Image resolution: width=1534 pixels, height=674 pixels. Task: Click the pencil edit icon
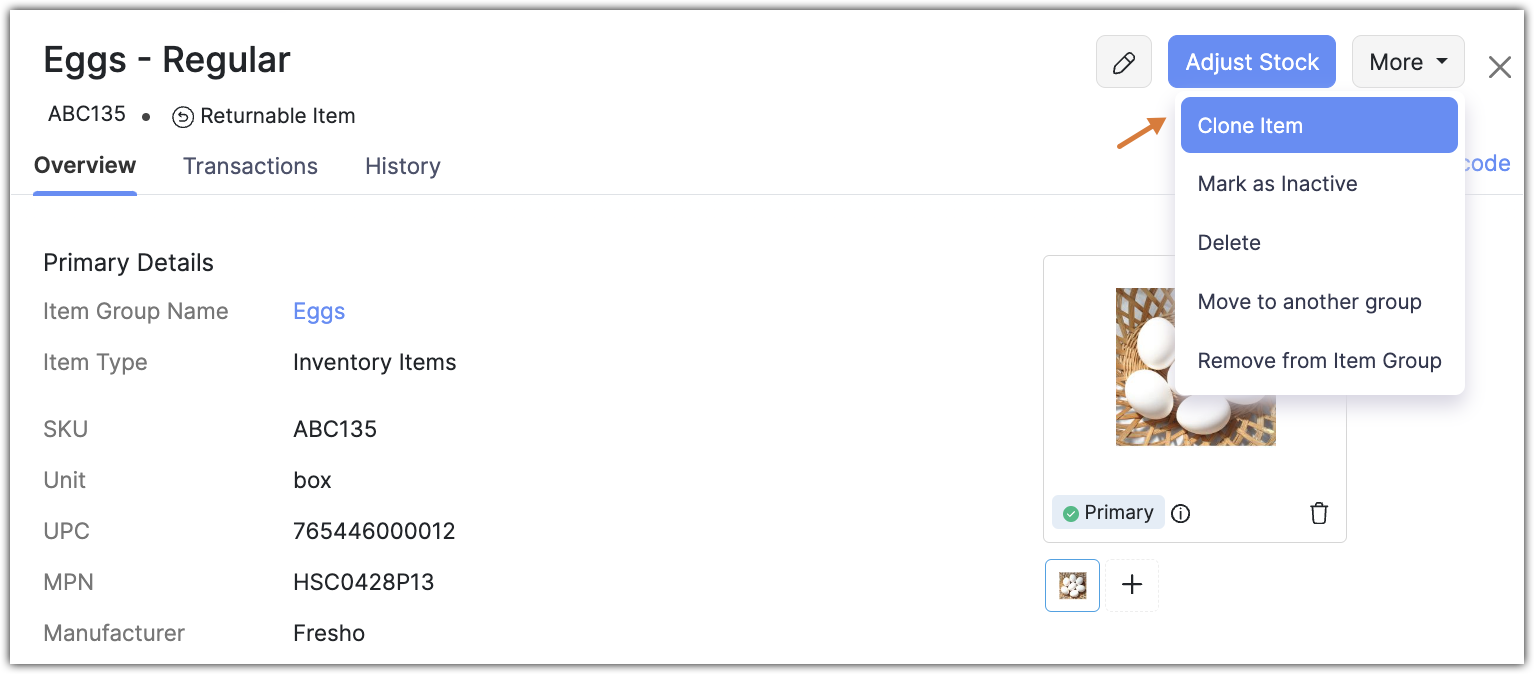tap(1124, 63)
